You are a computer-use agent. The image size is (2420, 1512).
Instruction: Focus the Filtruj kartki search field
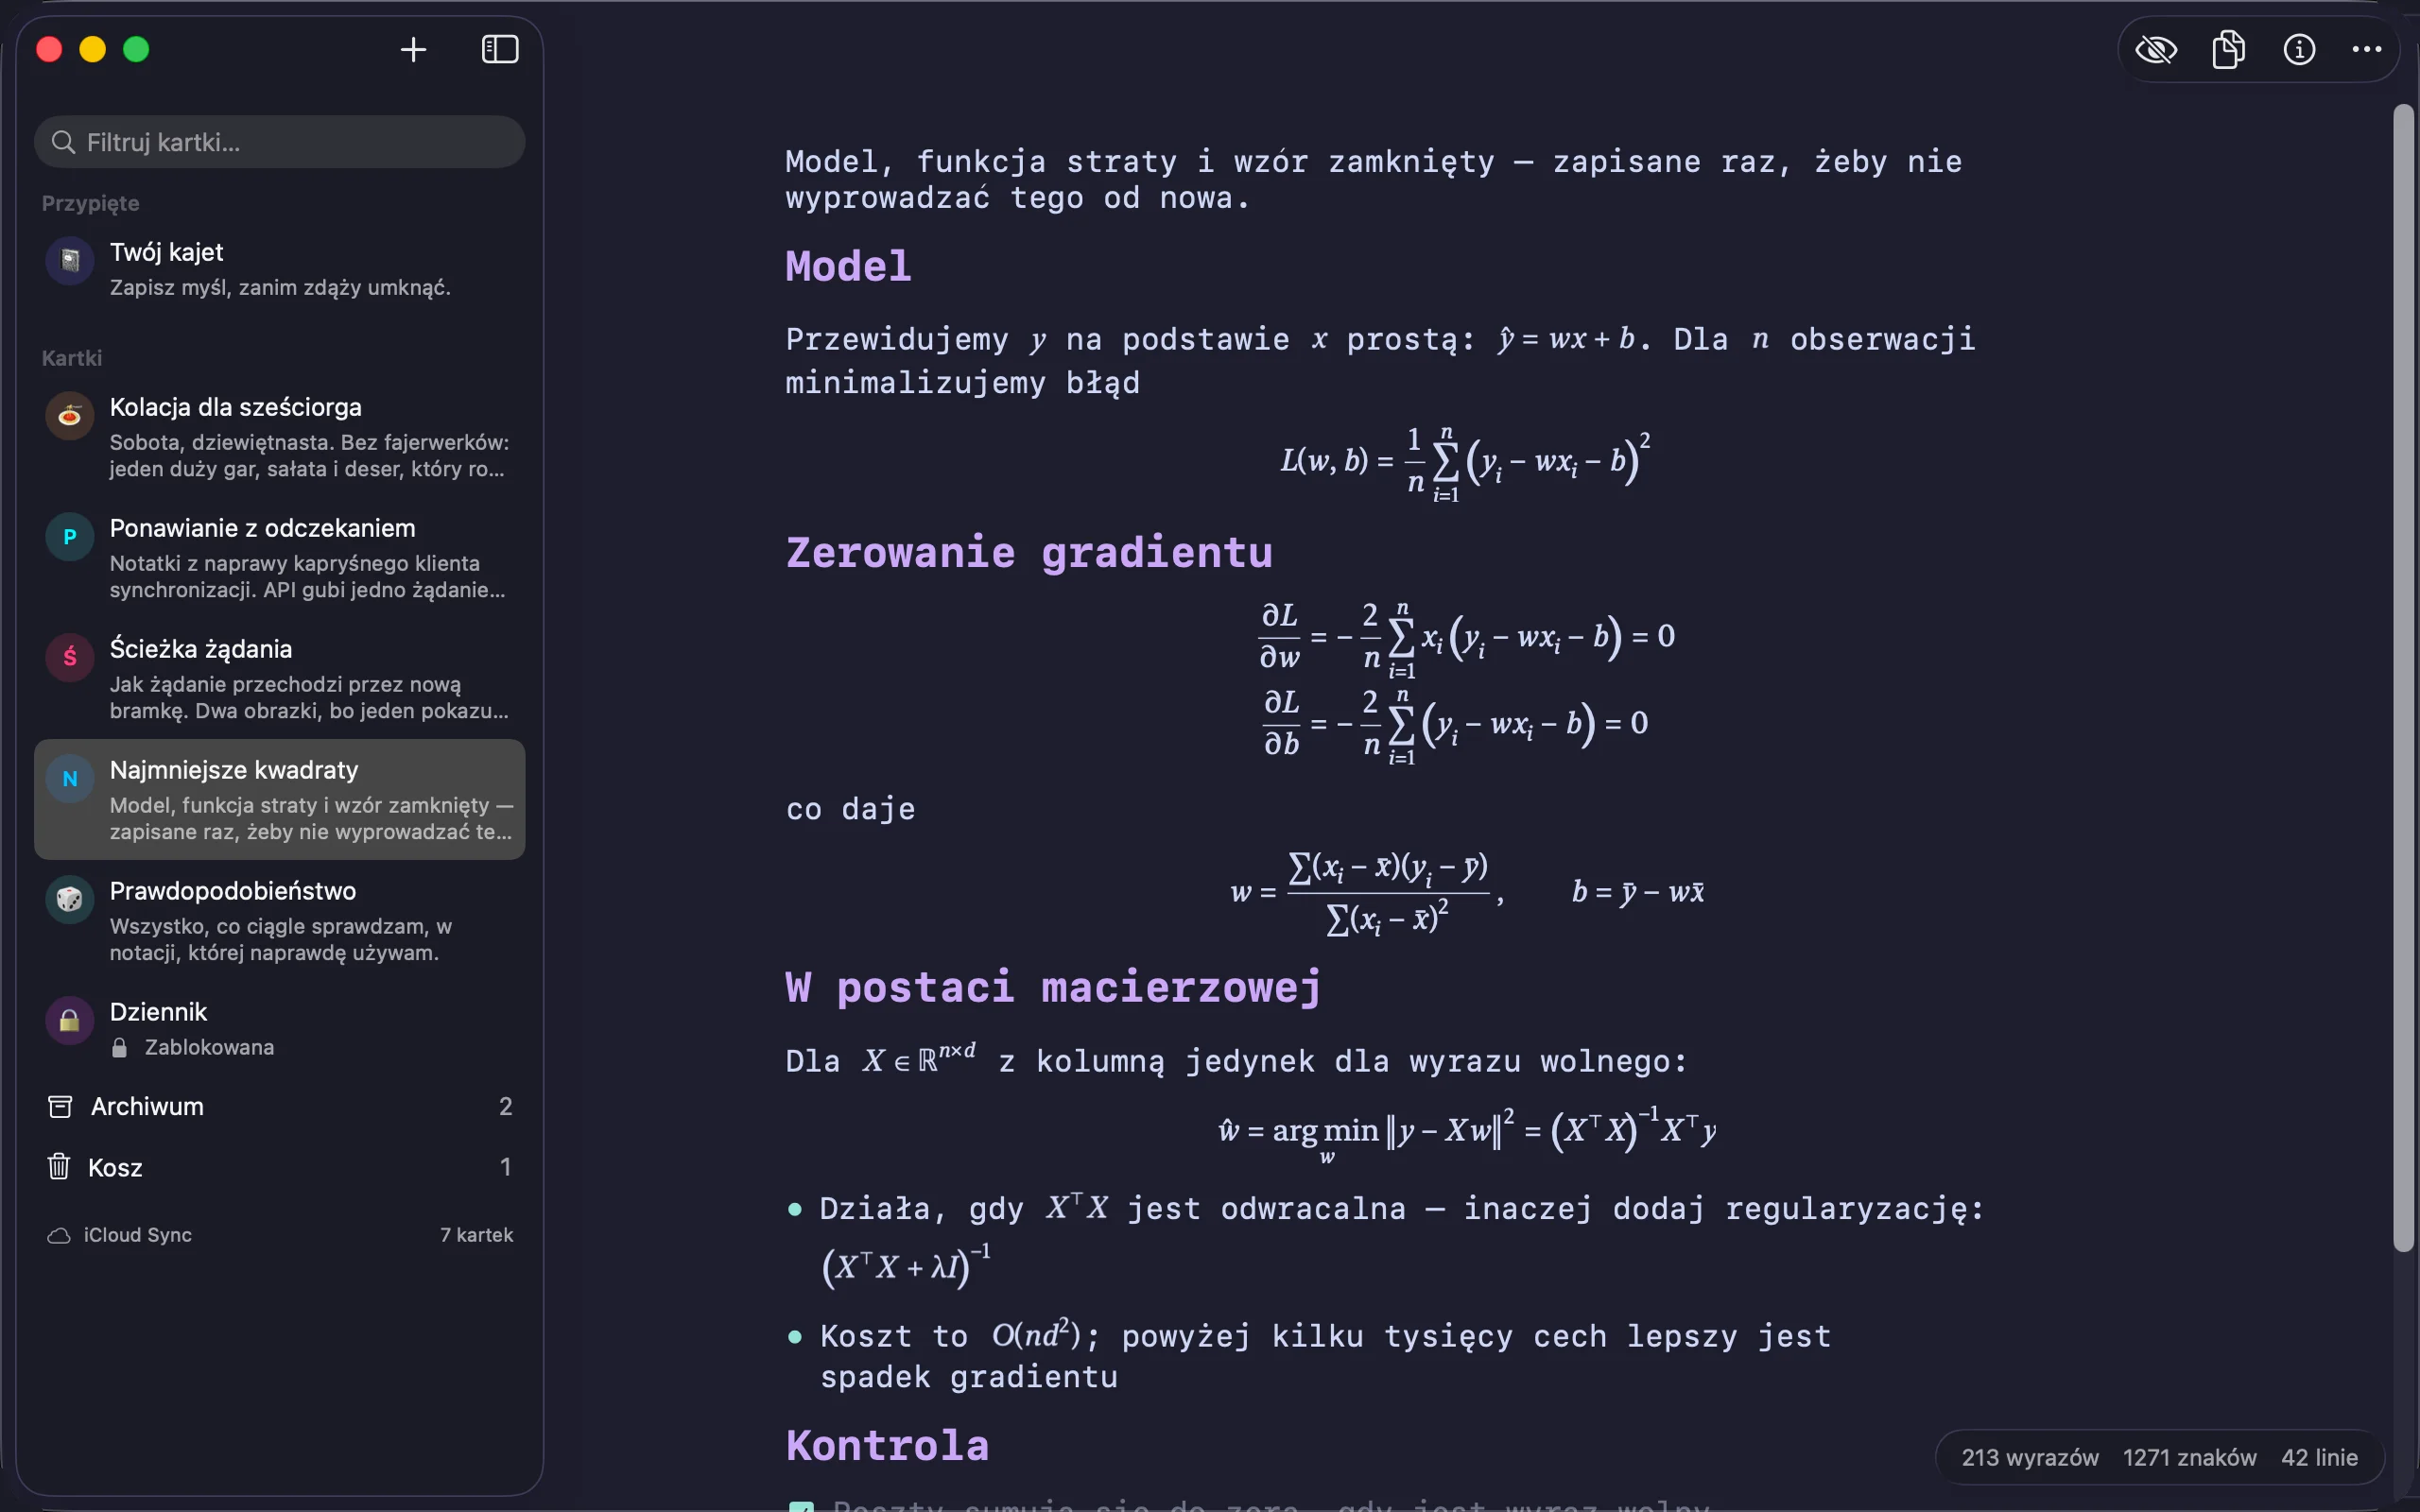pos(279,142)
